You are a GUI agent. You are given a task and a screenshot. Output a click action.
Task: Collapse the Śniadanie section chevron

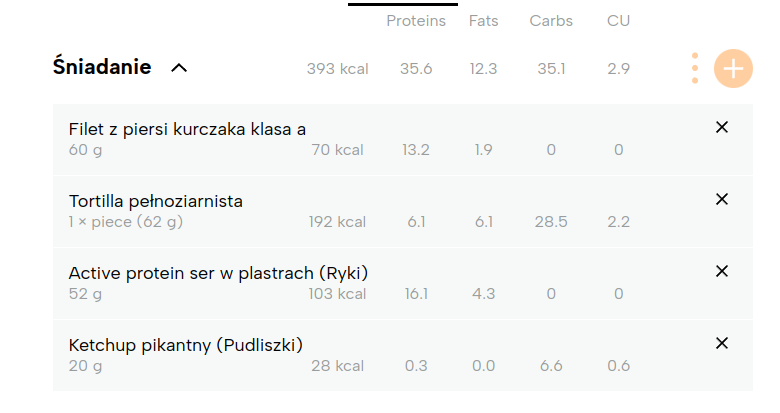179,68
